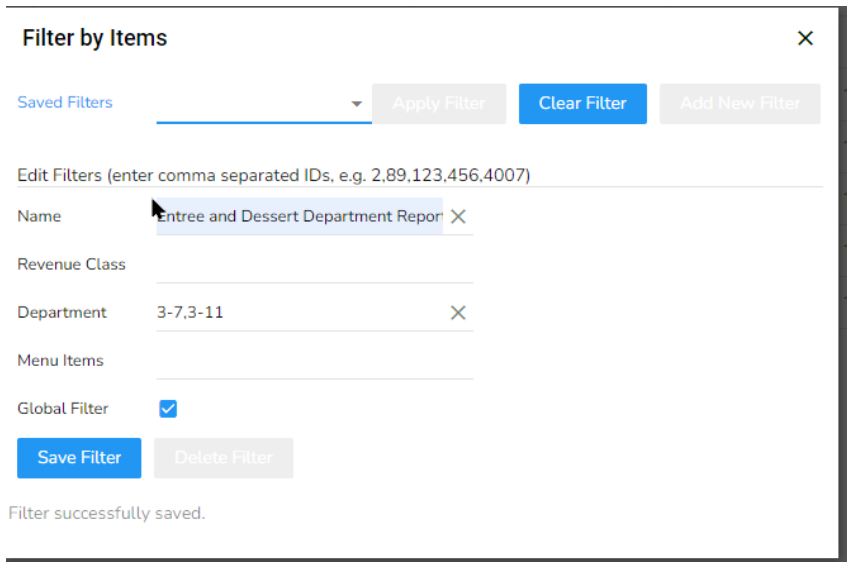Screen dimensions: 847x563
Task: Close the Filter by Items dialog
Action: pos(805,39)
